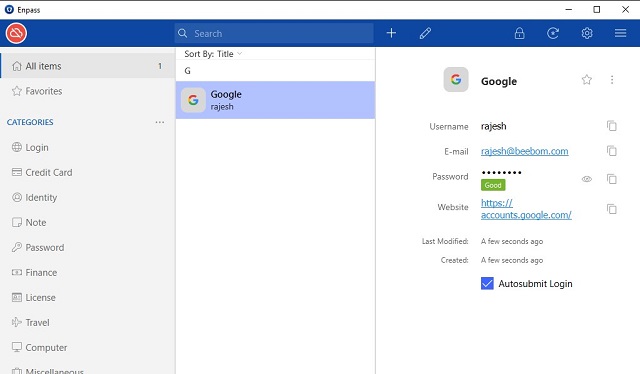Viewport: 640px width, 374px height.
Task: Click the Created timestamp value
Action: coord(512,260)
